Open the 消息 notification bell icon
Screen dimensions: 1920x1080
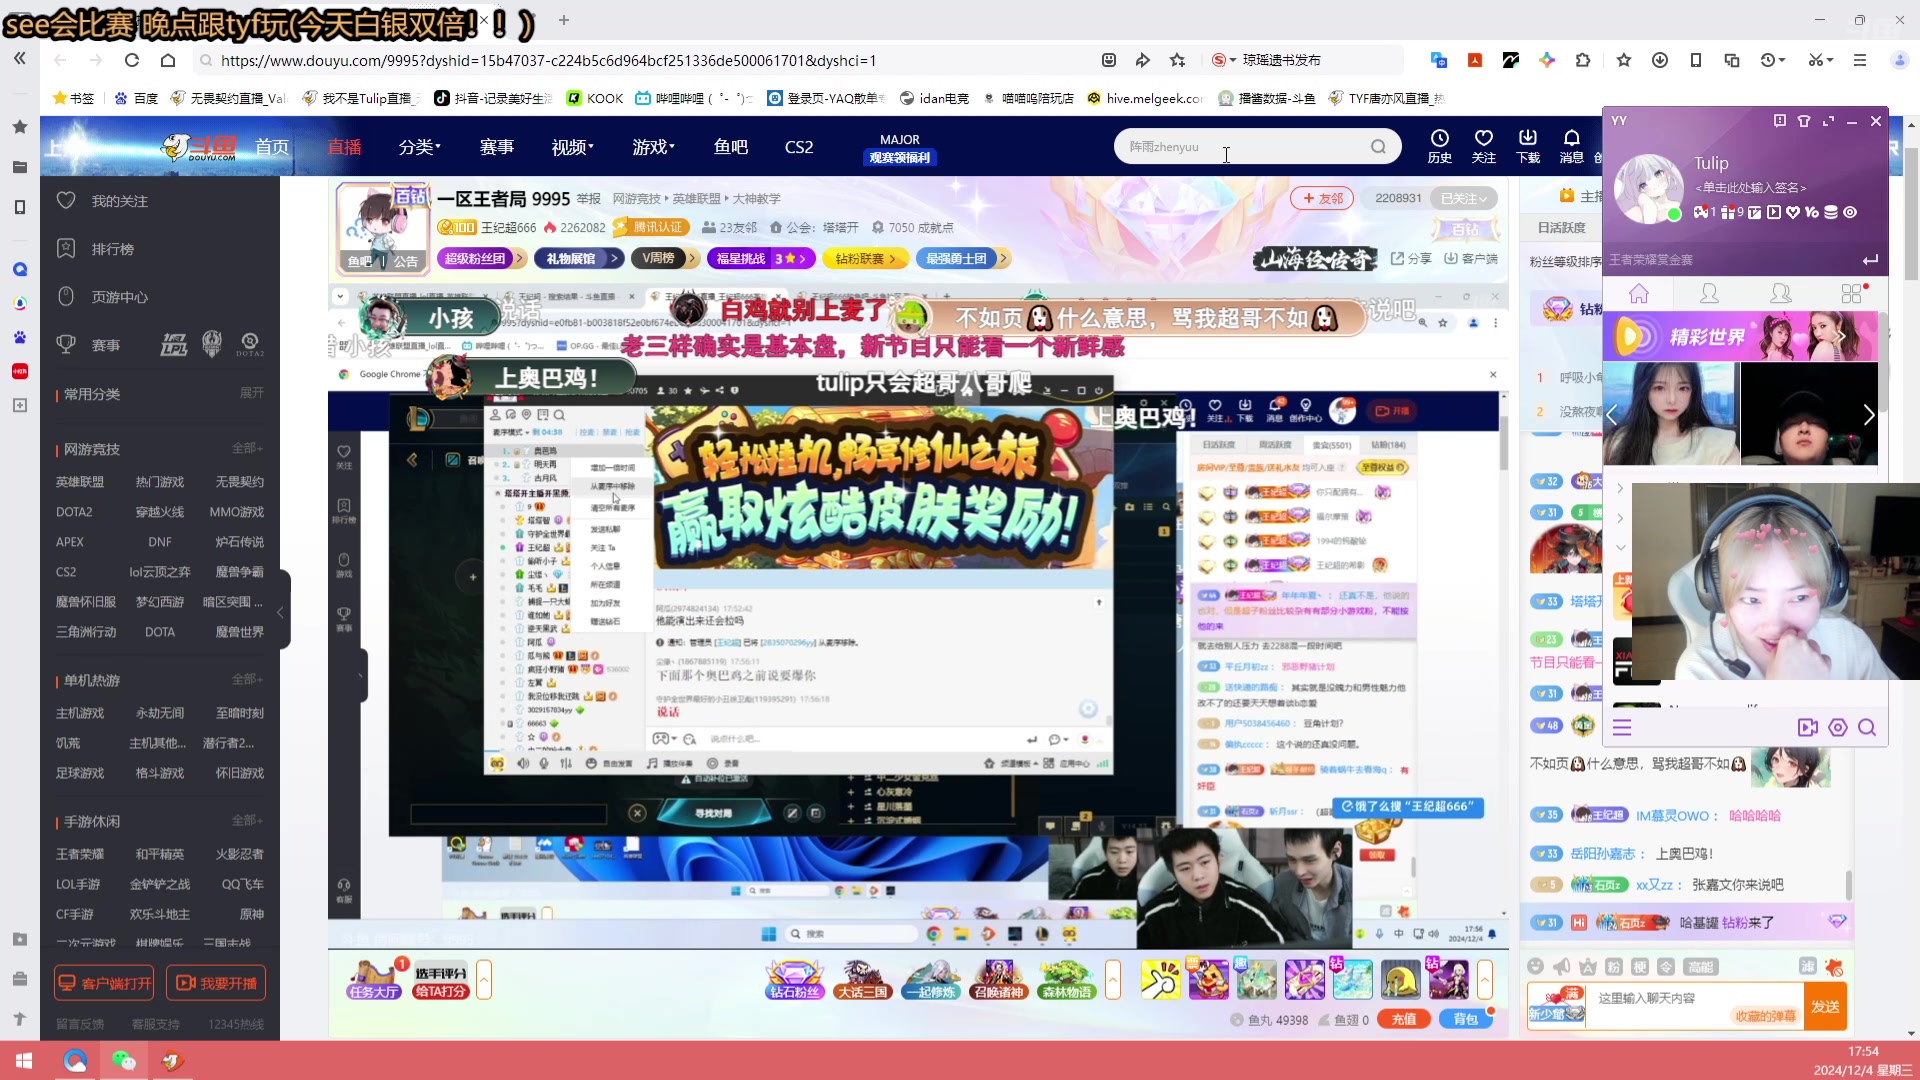tap(1571, 145)
